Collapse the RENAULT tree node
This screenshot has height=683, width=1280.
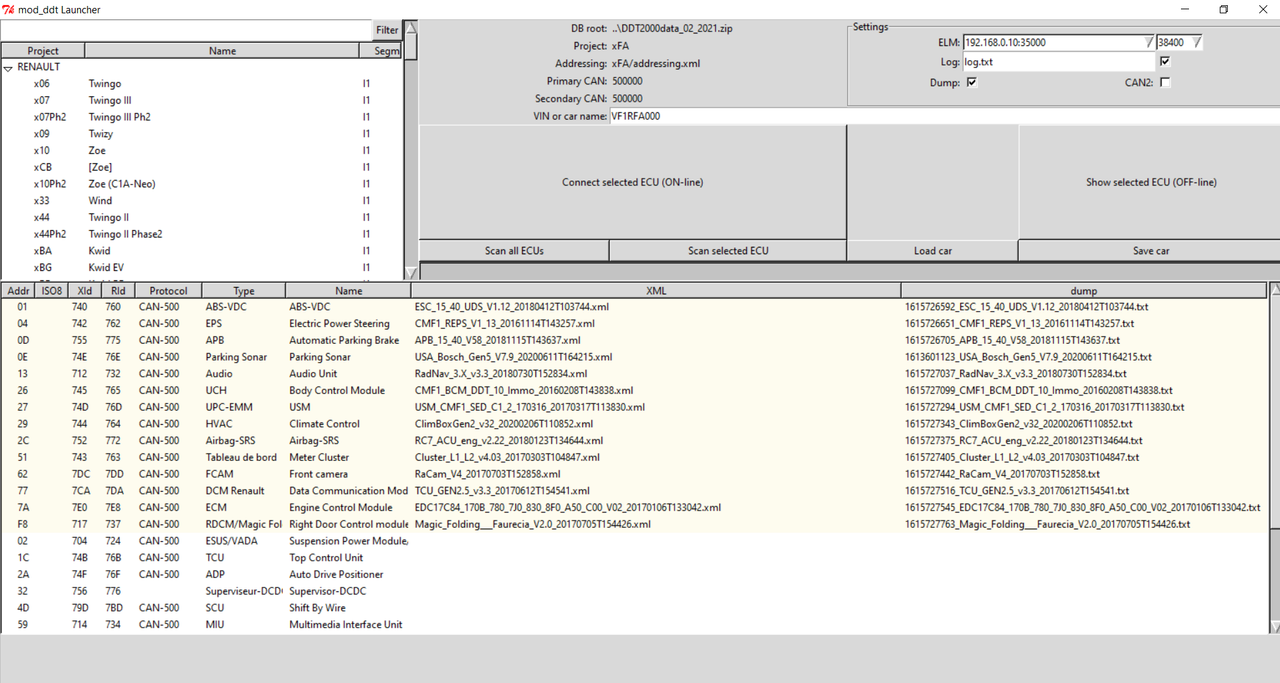pos(8,67)
